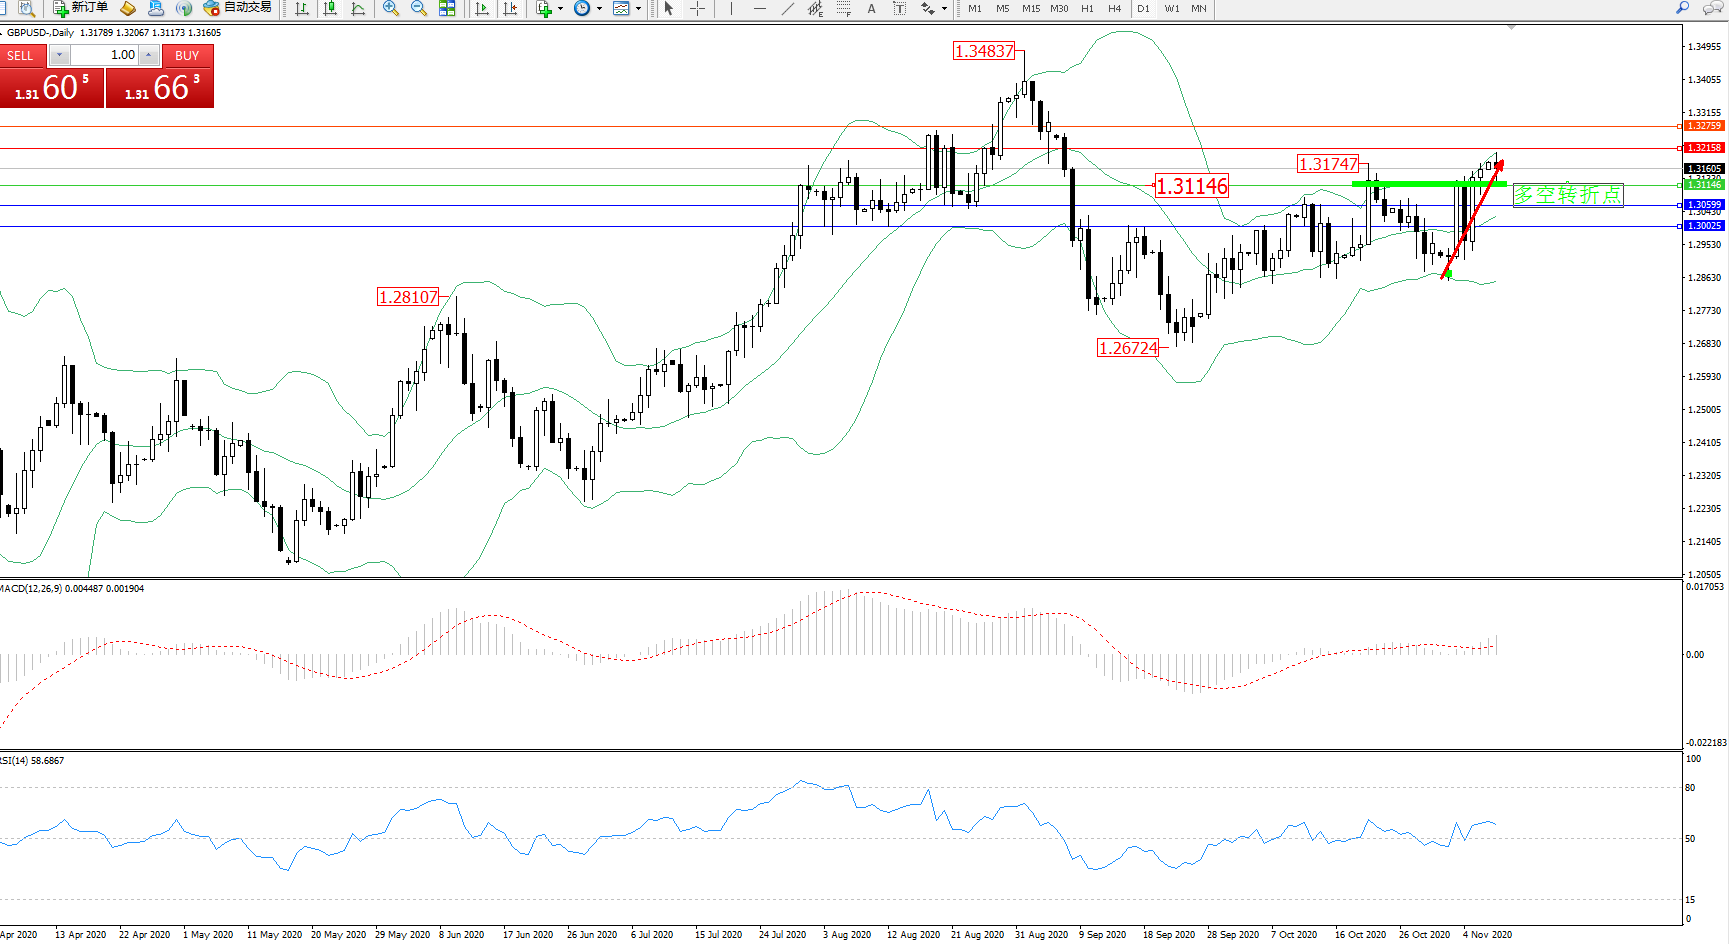The width and height of the screenshot is (1729, 944).
Task: Zoom in on the chart
Action: [x=391, y=8]
